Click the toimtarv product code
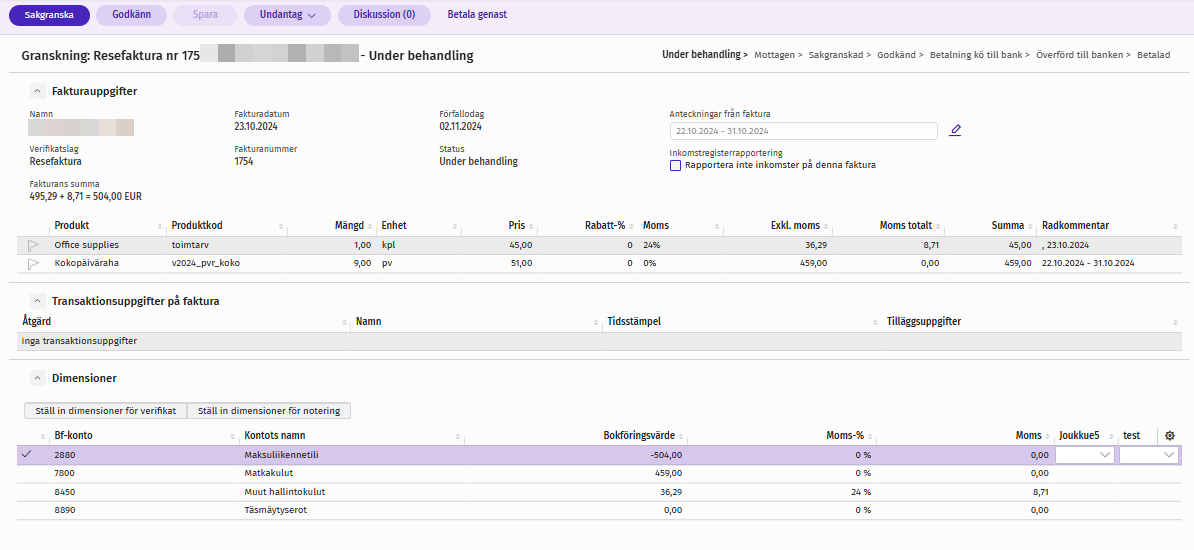The image size is (1194, 550). 189,245
